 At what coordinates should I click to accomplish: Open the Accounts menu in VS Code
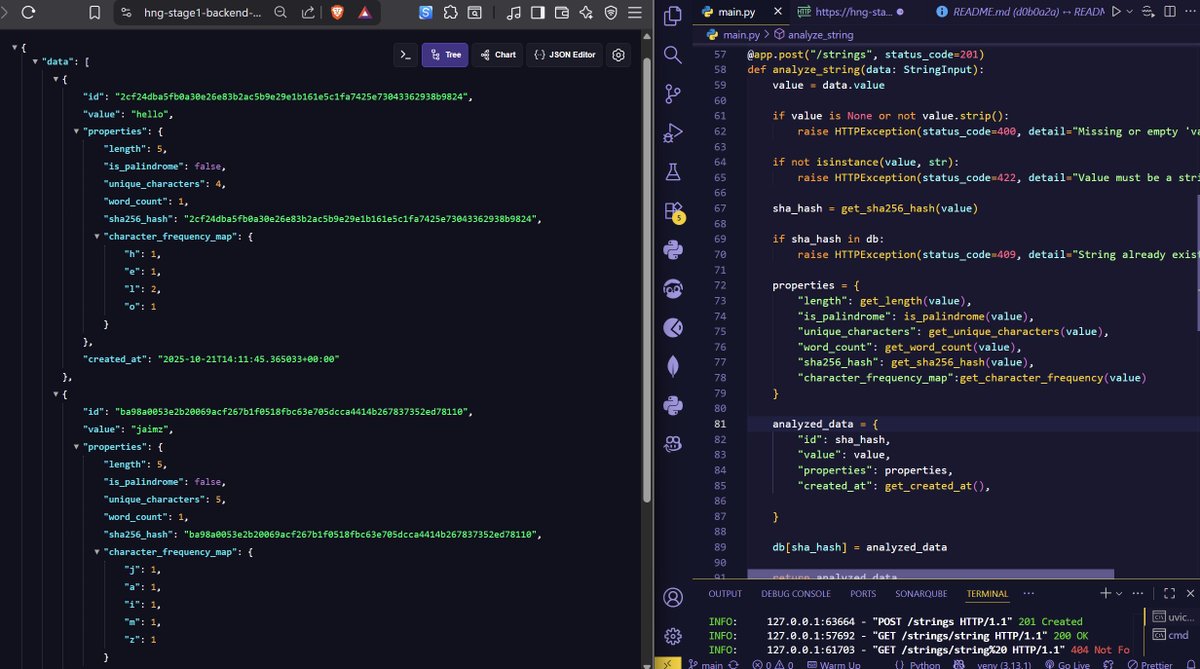673,597
